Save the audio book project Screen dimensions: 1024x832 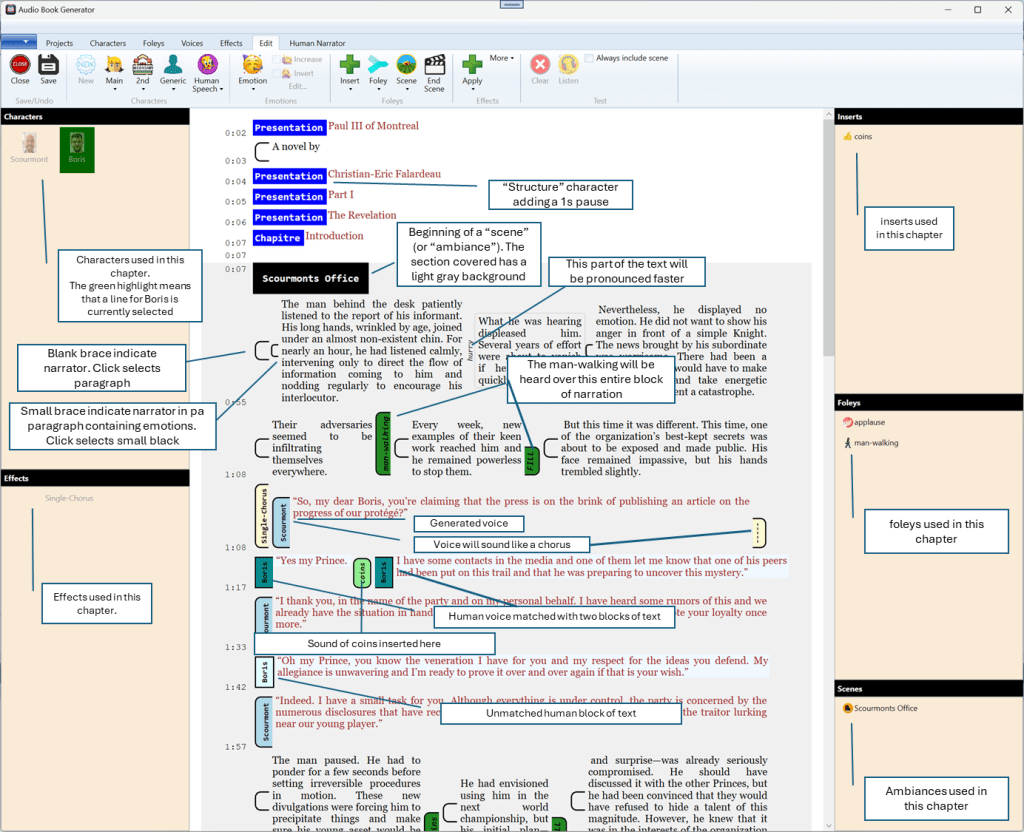click(x=48, y=65)
